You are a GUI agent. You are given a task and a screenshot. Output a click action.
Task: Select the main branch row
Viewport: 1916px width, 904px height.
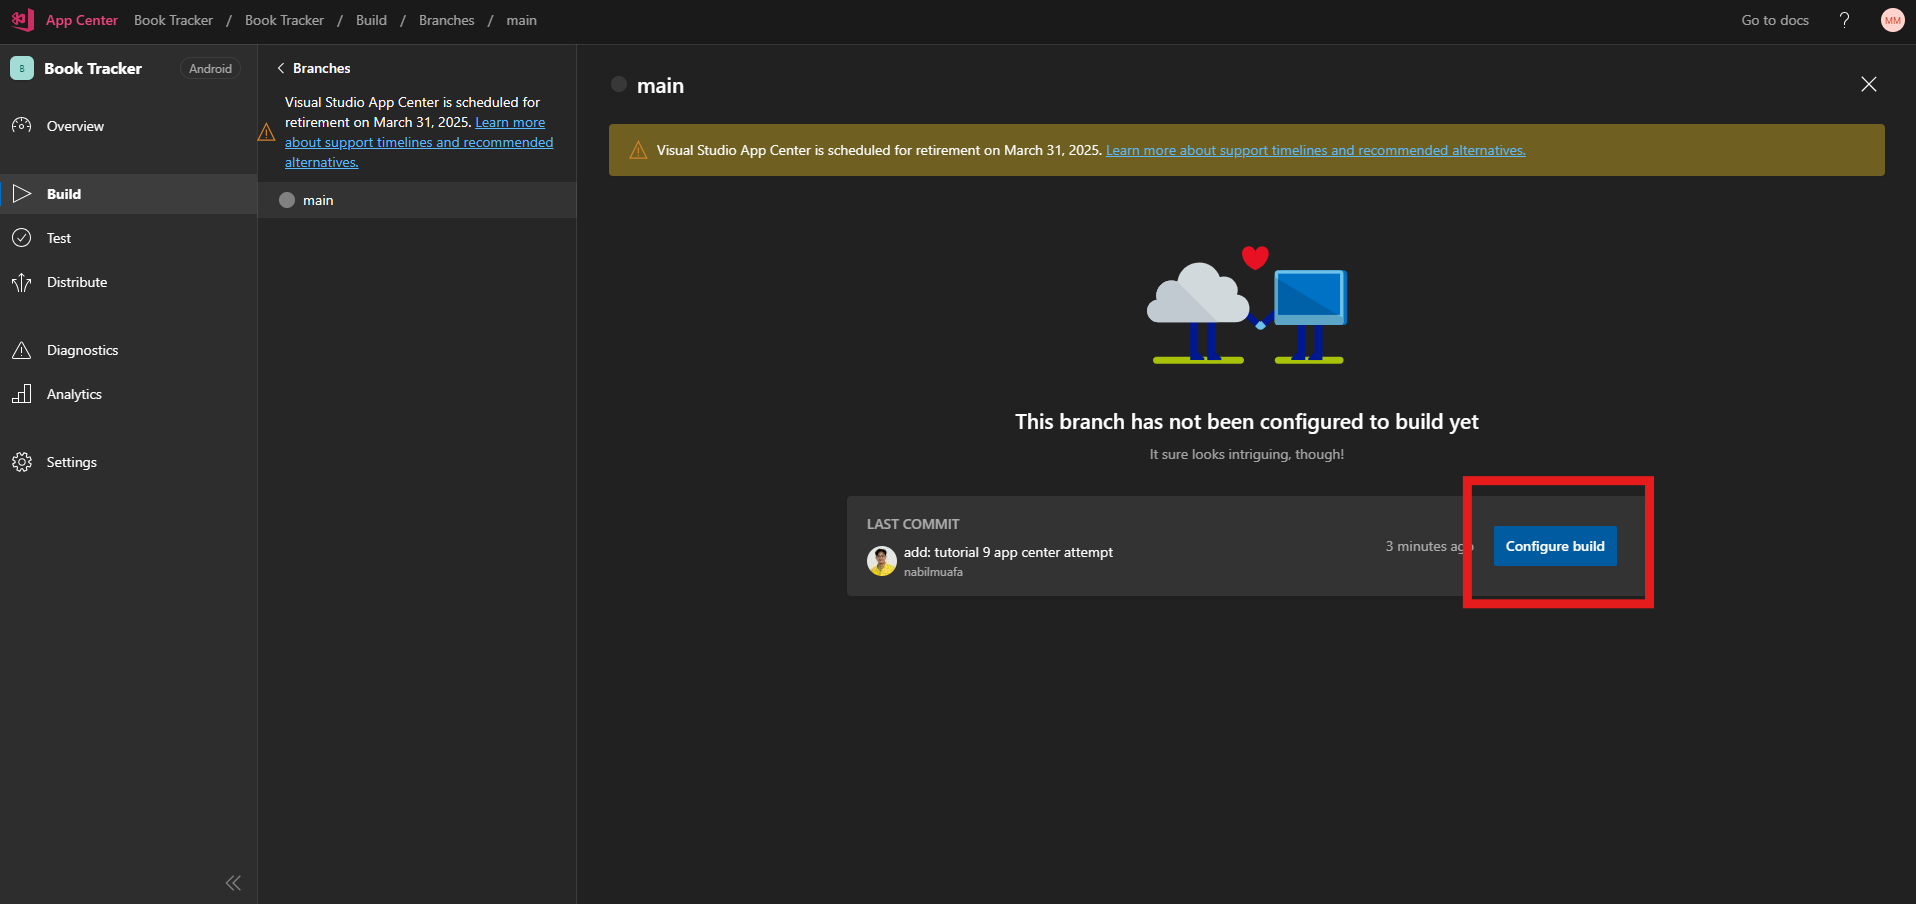pyautogui.click(x=417, y=200)
